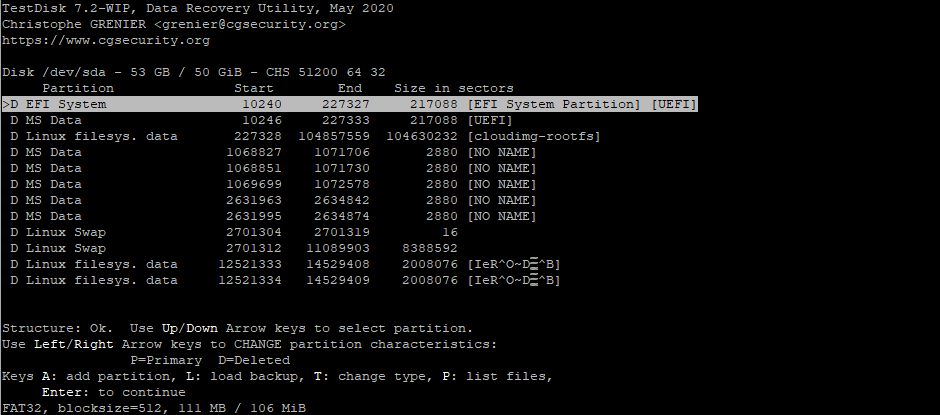The height and width of the screenshot is (415, 940).
Task: Click the TestDisk 7.2-WIP title line
Action: (x=198, y=8)
